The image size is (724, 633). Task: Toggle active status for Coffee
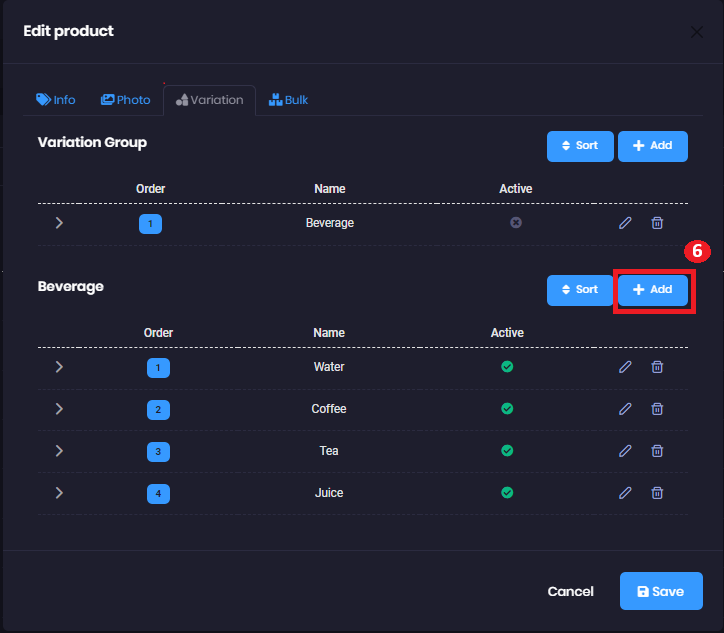coord(507,409)
